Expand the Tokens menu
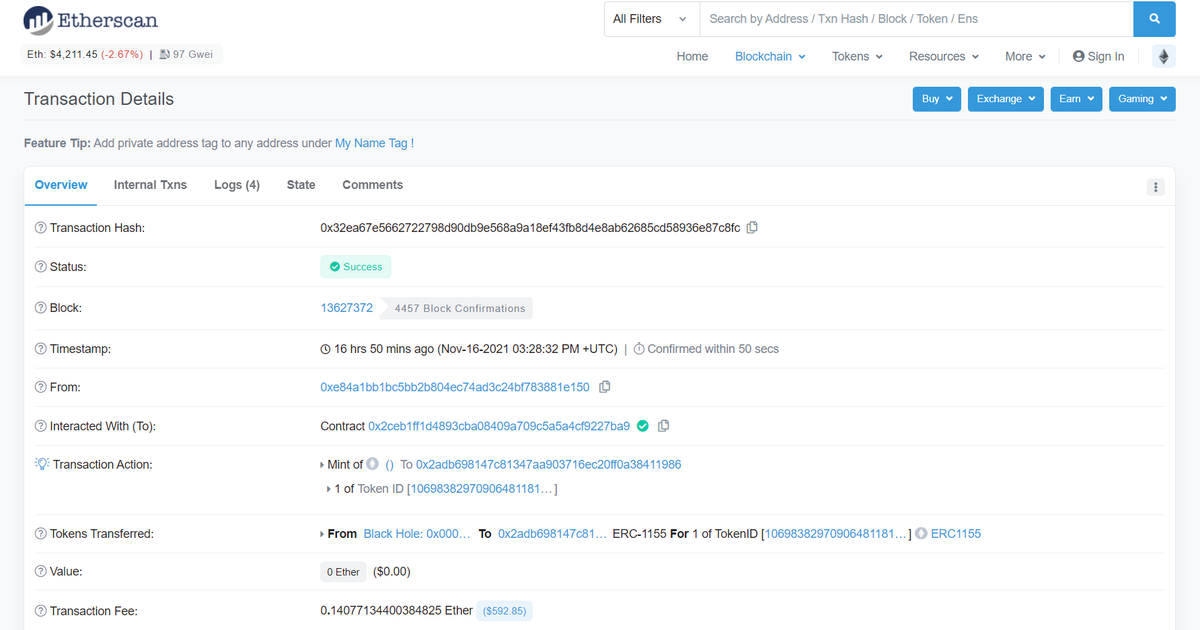The image size is (1200, 630). [857, 57]
